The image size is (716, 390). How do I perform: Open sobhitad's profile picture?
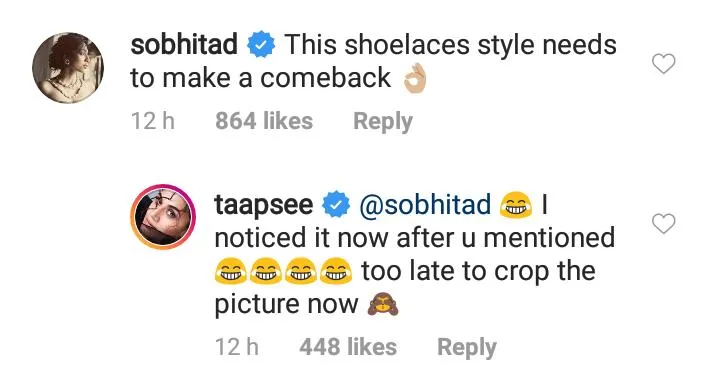tap(68, 68)
